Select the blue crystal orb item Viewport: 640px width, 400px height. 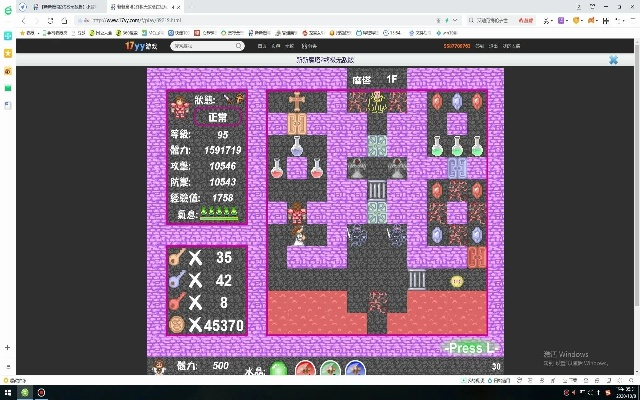click(x=355, y=369)
